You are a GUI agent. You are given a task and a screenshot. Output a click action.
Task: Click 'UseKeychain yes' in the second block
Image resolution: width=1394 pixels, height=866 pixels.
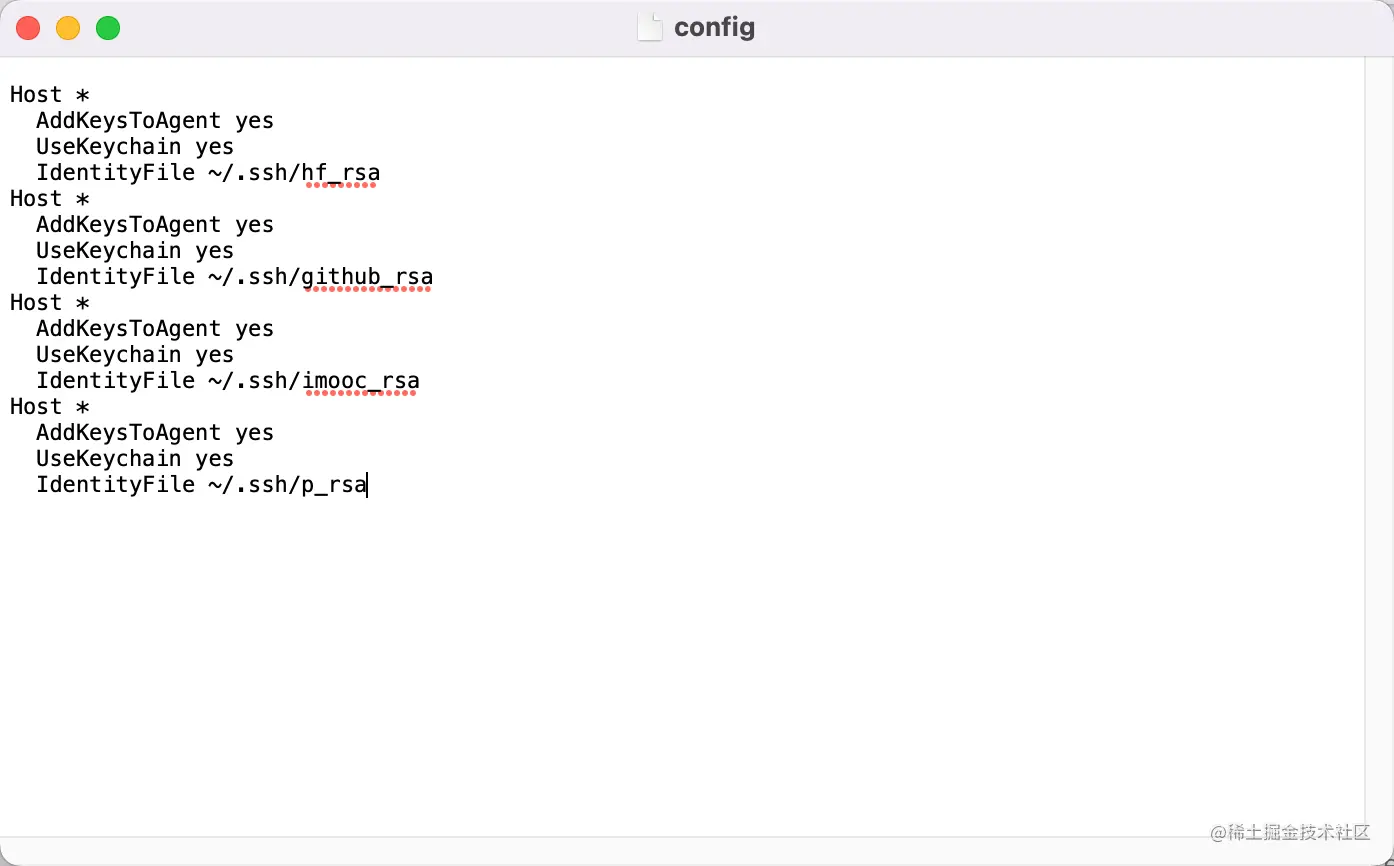pyautogui.click(x=134, y=250)
